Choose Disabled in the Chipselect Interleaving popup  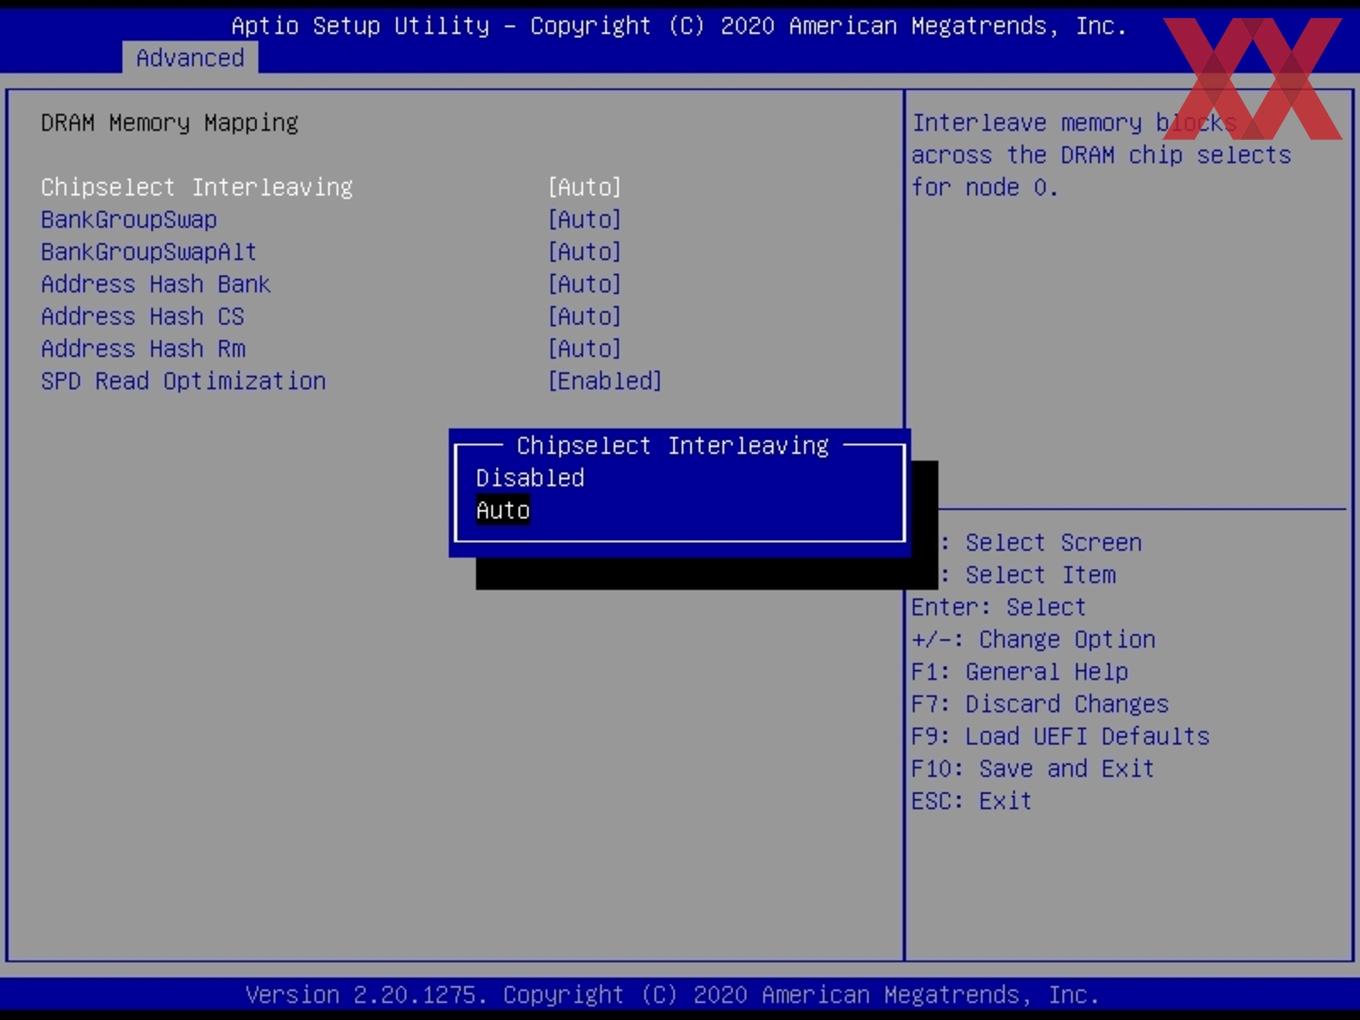(x=530, y=478)
